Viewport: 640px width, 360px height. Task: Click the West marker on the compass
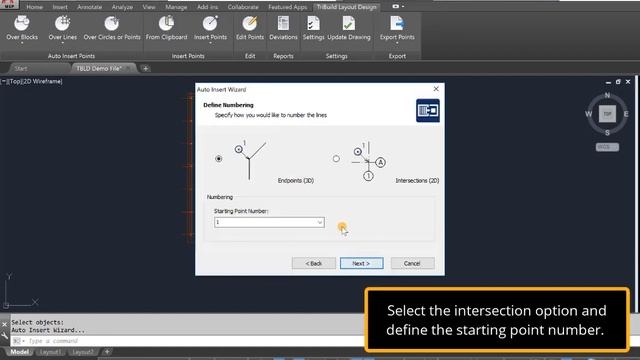[x=589, y=114]
